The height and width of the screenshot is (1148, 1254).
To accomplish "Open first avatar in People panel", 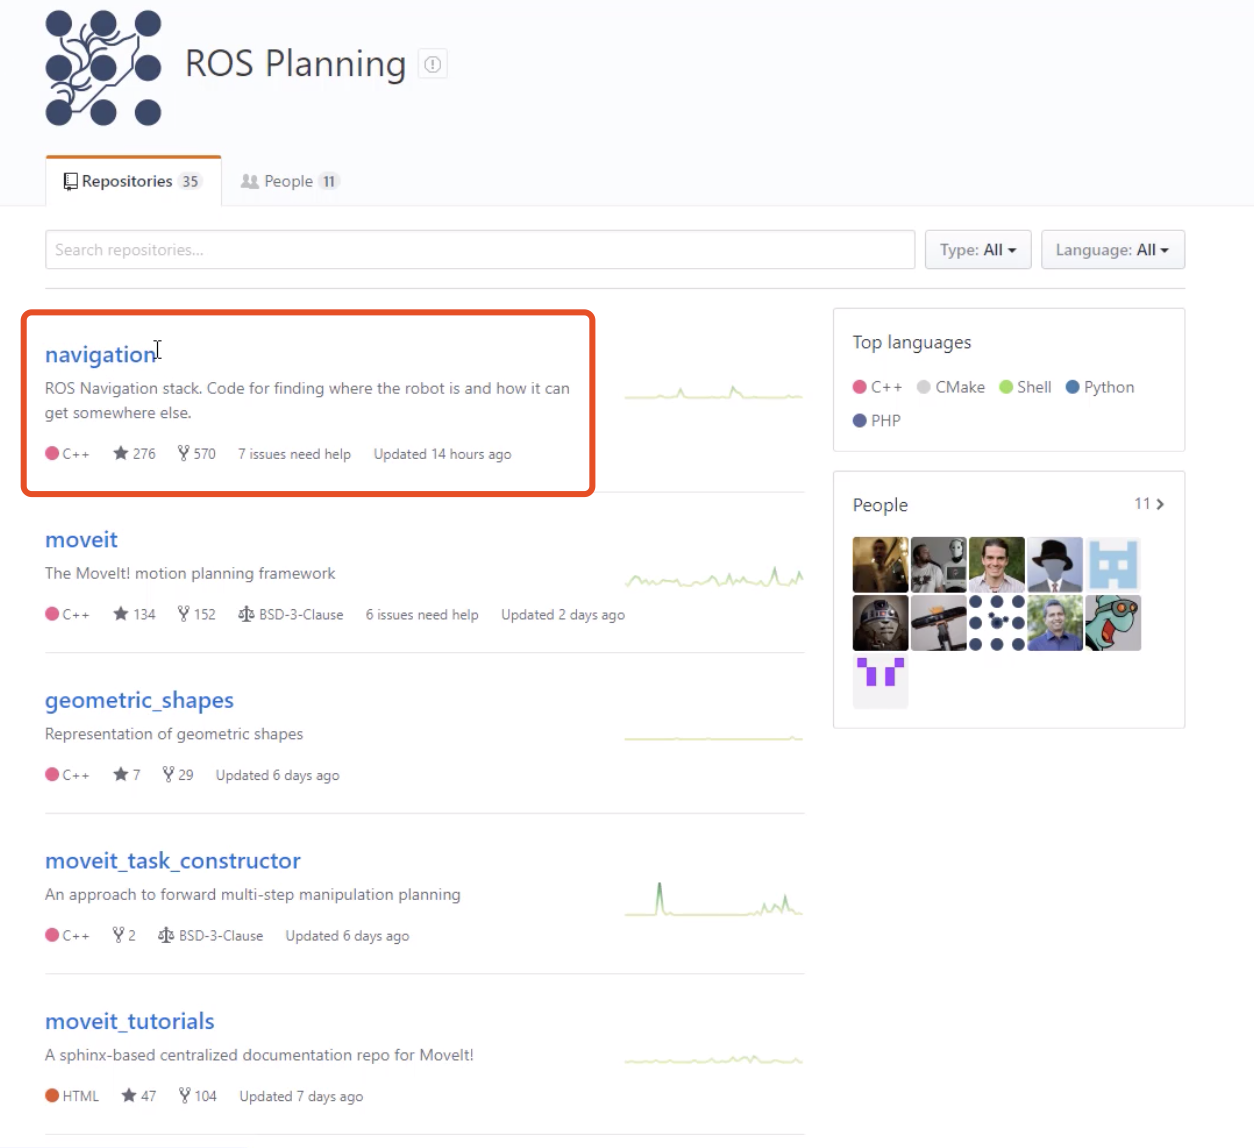I will coord(880,564).
